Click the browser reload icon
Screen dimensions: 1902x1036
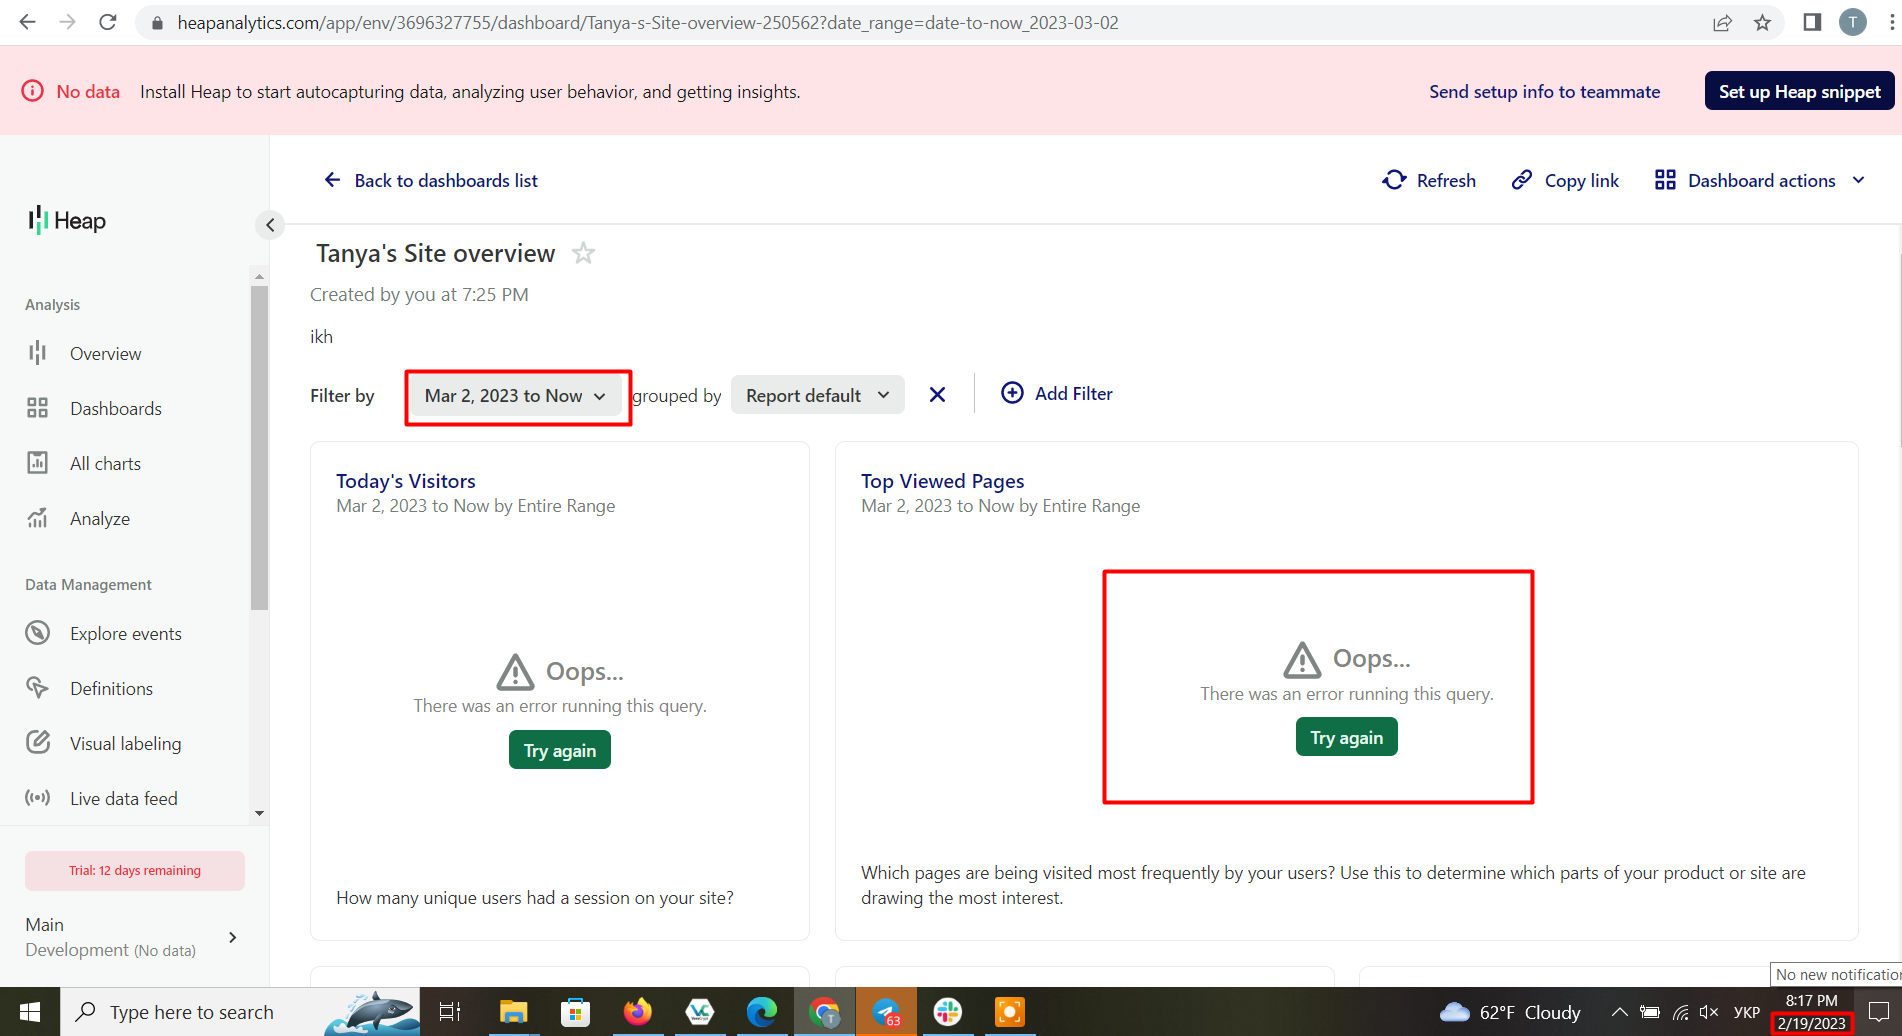point(108,22)
